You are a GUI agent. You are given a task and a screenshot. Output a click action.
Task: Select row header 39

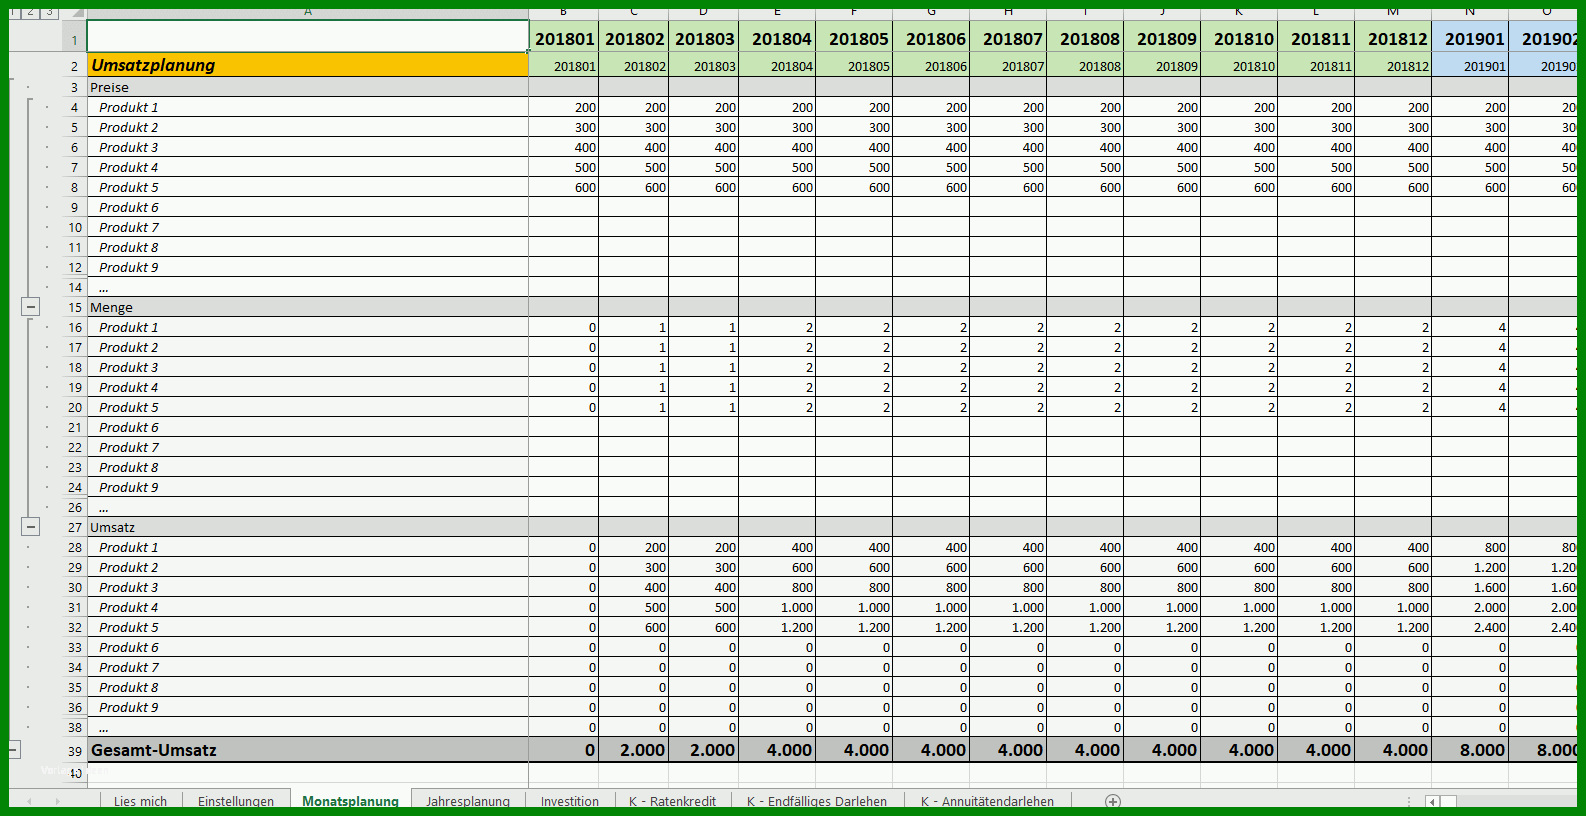(x=74, y=751)
